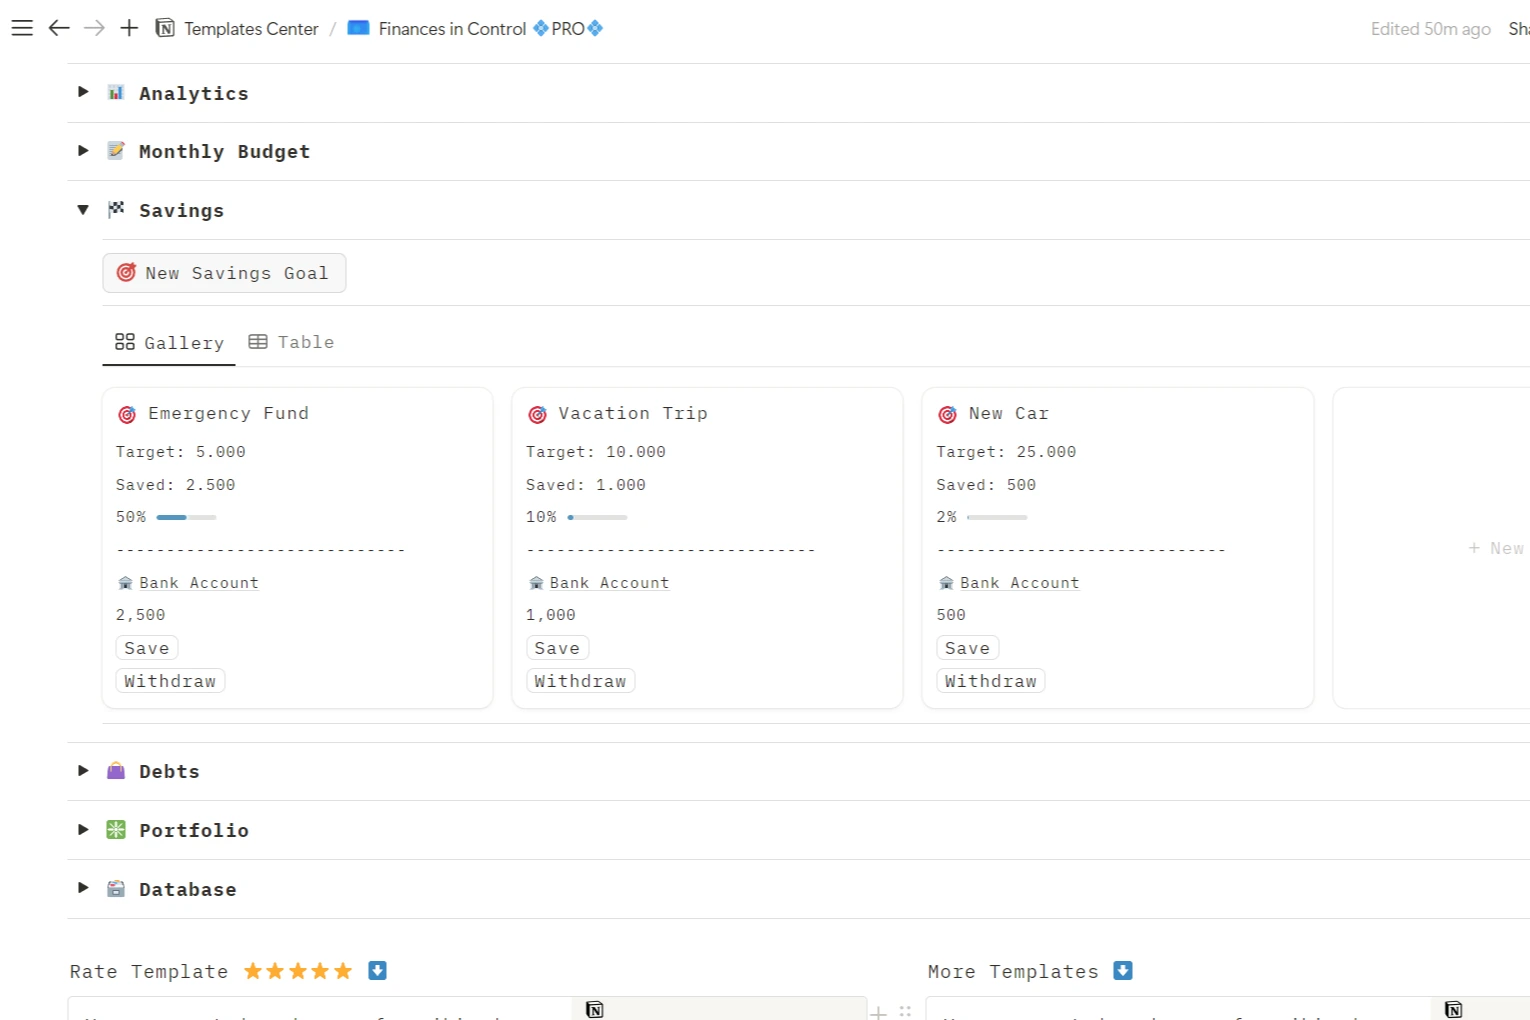Select the Gallery view tab
Screen dimensions: 1530x1020
[170, 343]
